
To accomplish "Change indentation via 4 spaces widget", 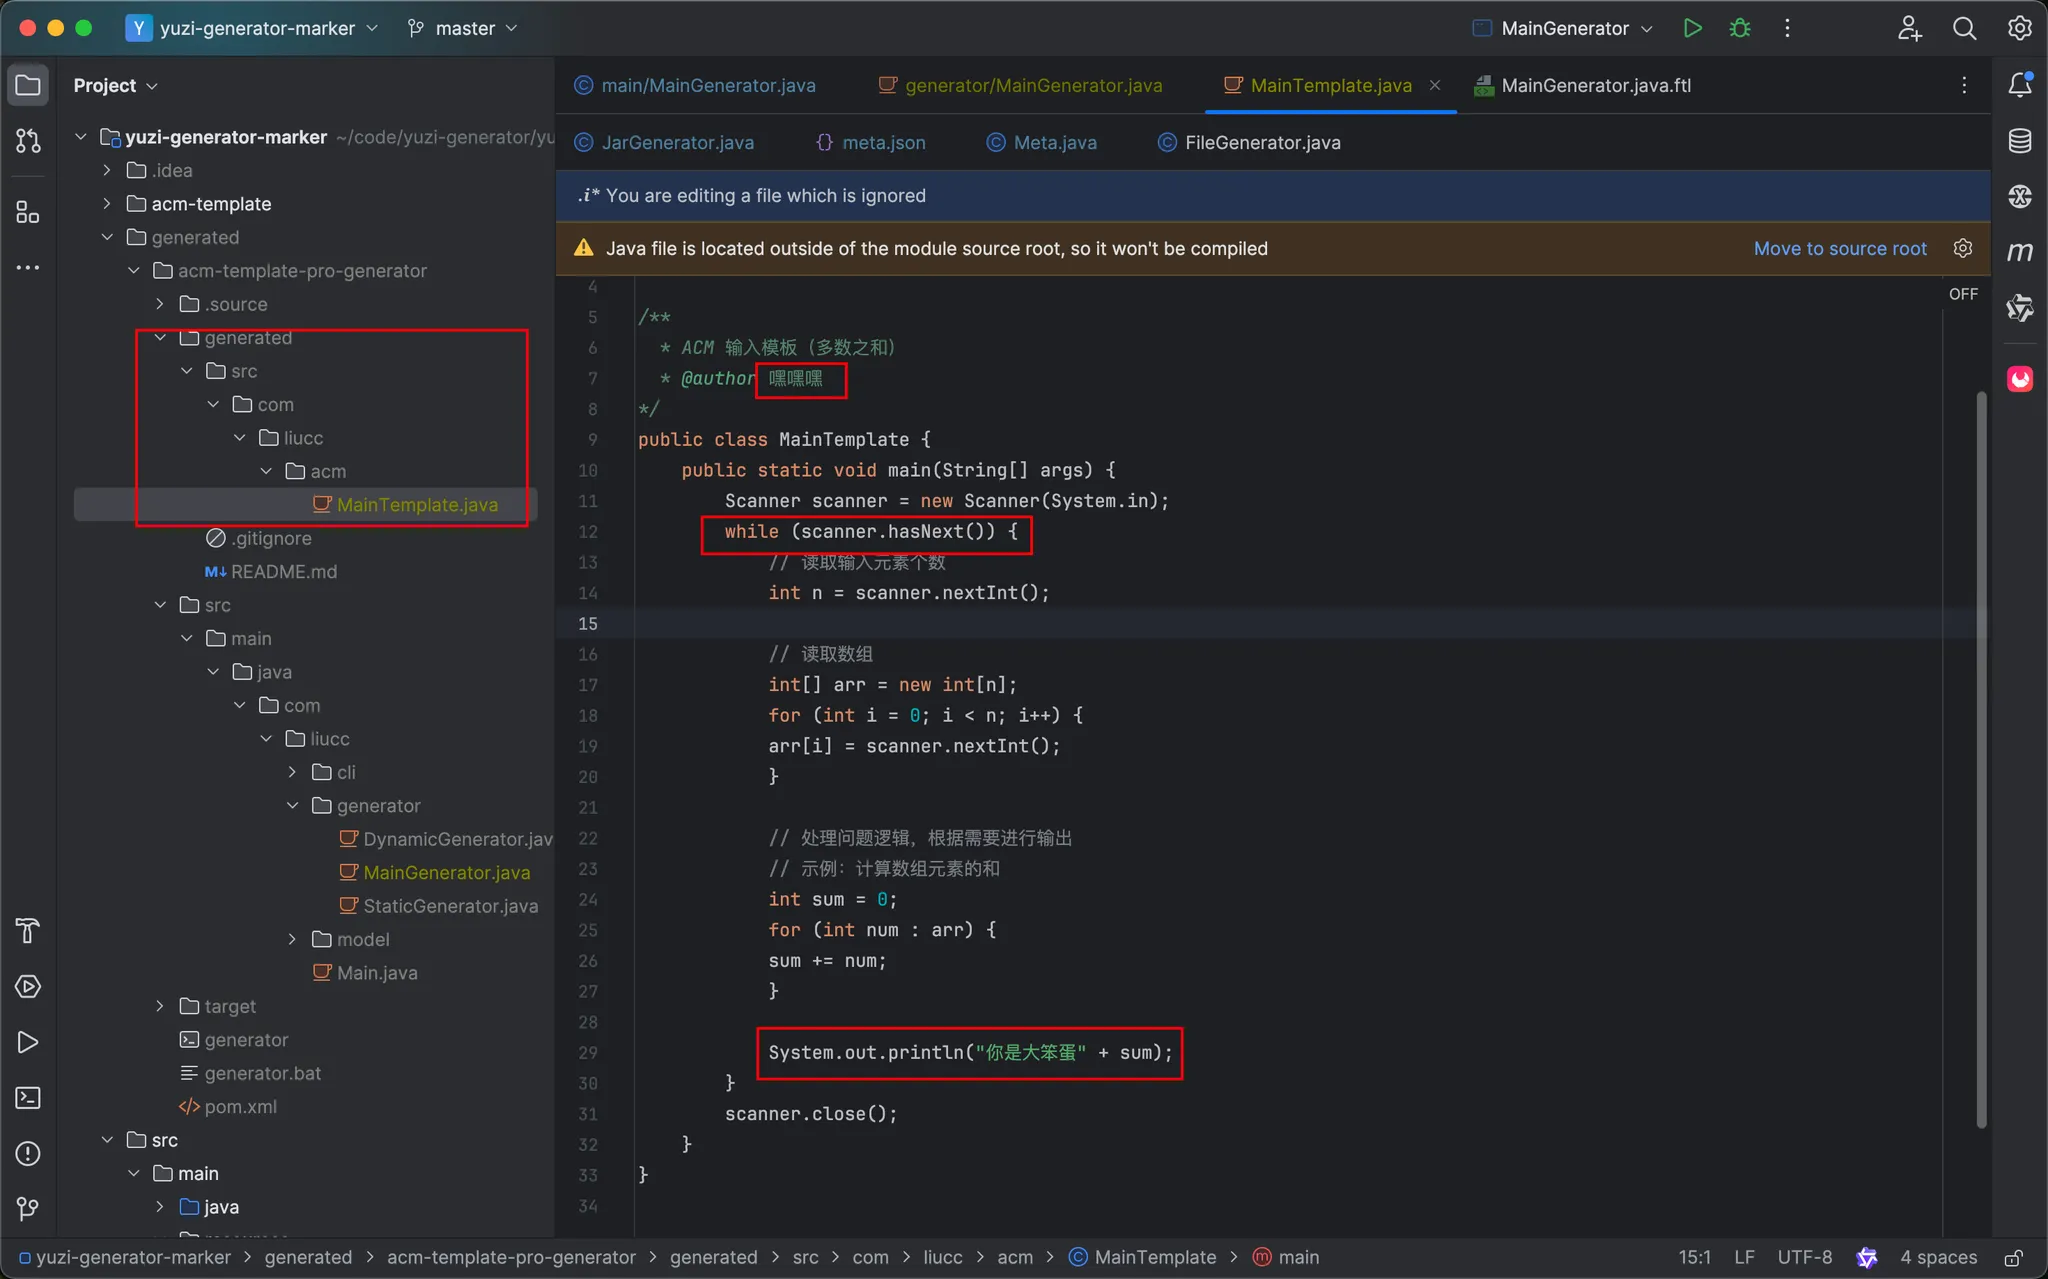I will tap(1937, 1257).
